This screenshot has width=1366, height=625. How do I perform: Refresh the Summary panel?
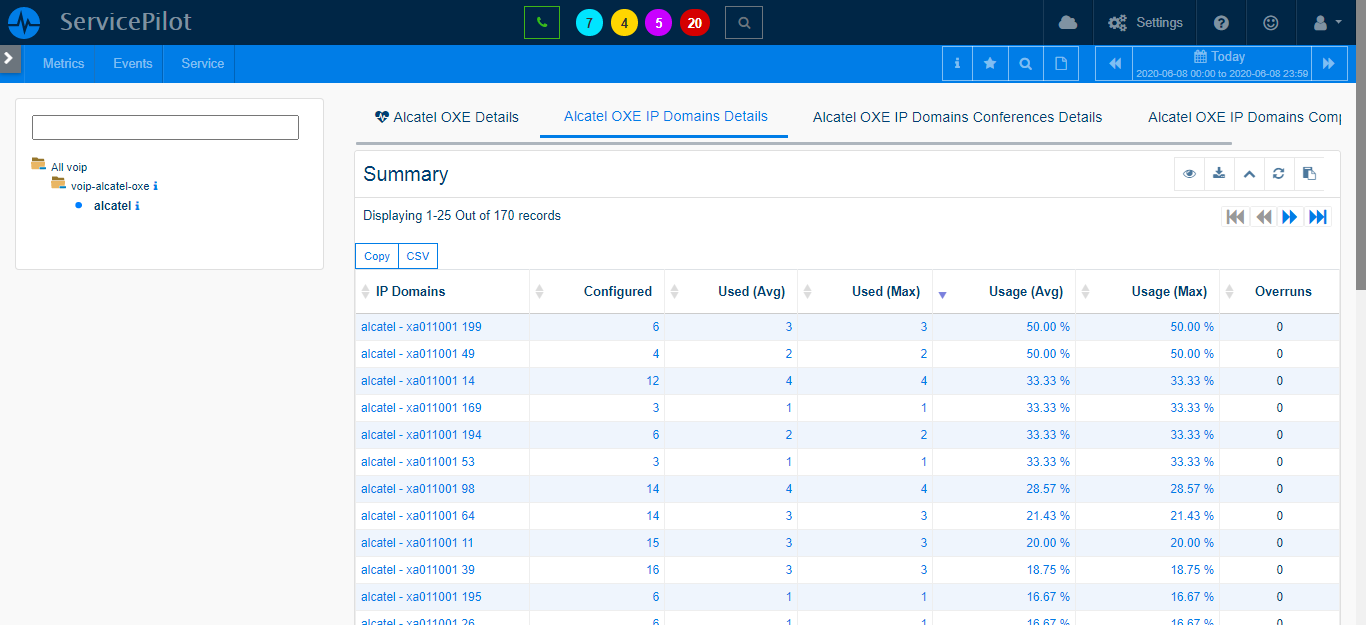[x=1278, y=173]
